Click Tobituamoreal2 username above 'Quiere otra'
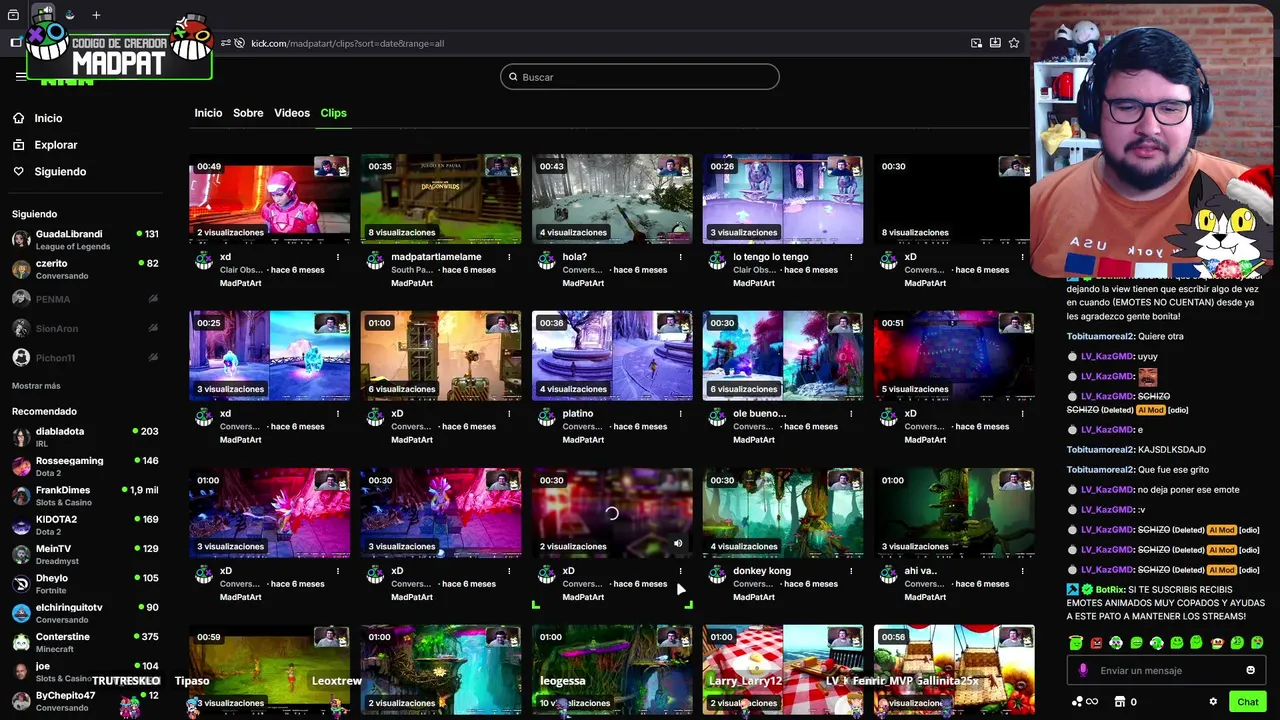1280x720 pixels. 1100,336
